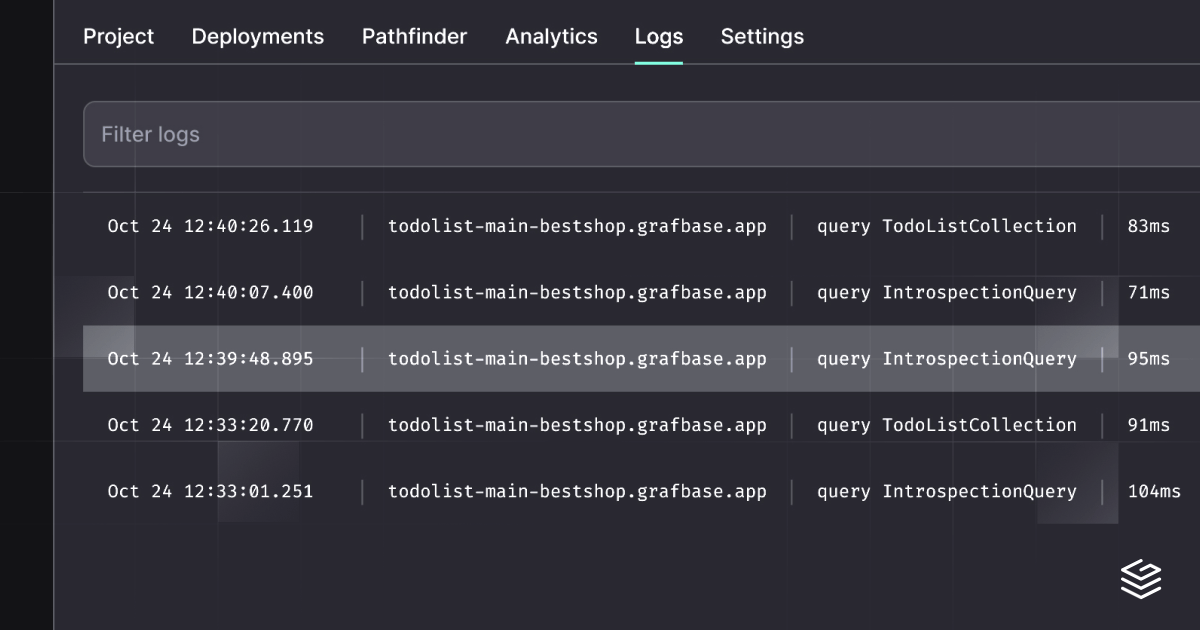The height and width of the screenshot is (630, 1200).
Task: Click query IntrospectionQuery in the 104ms row
Action: pos(947,492)
